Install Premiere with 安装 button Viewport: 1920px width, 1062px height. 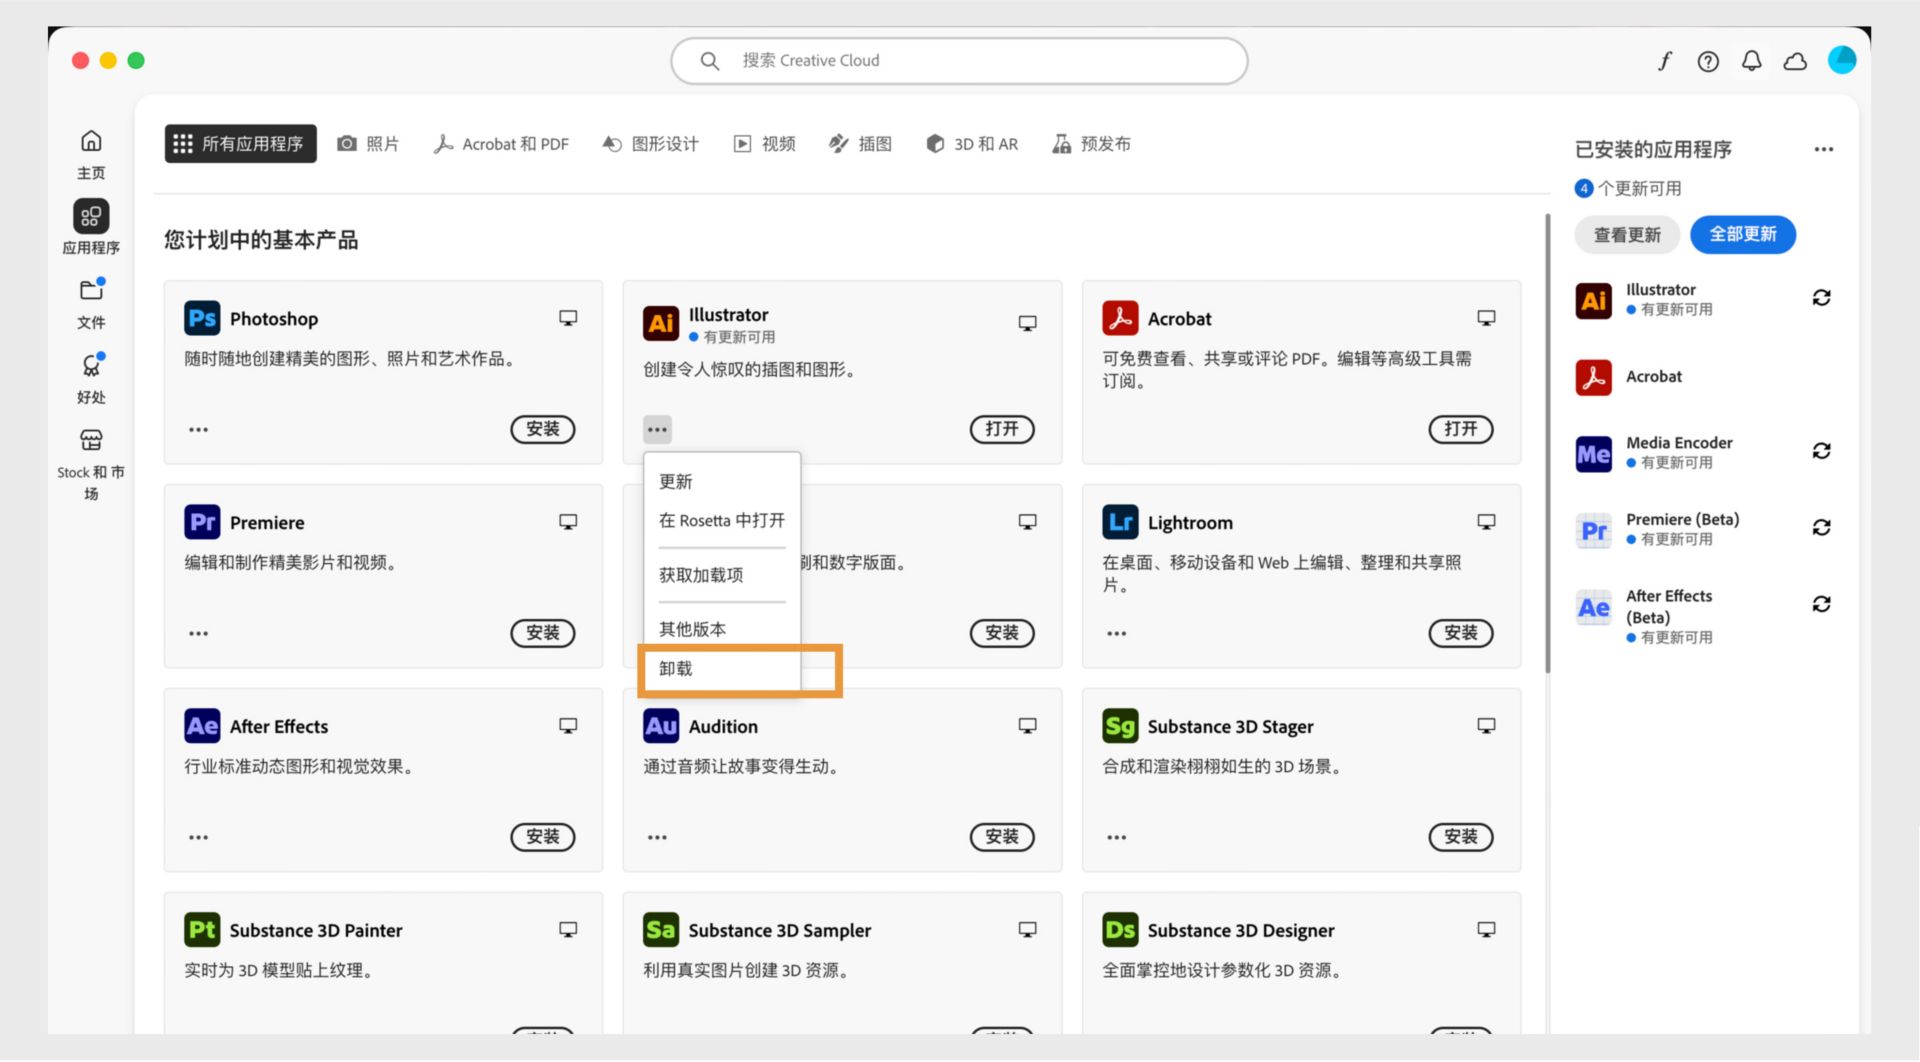[543, 634]
